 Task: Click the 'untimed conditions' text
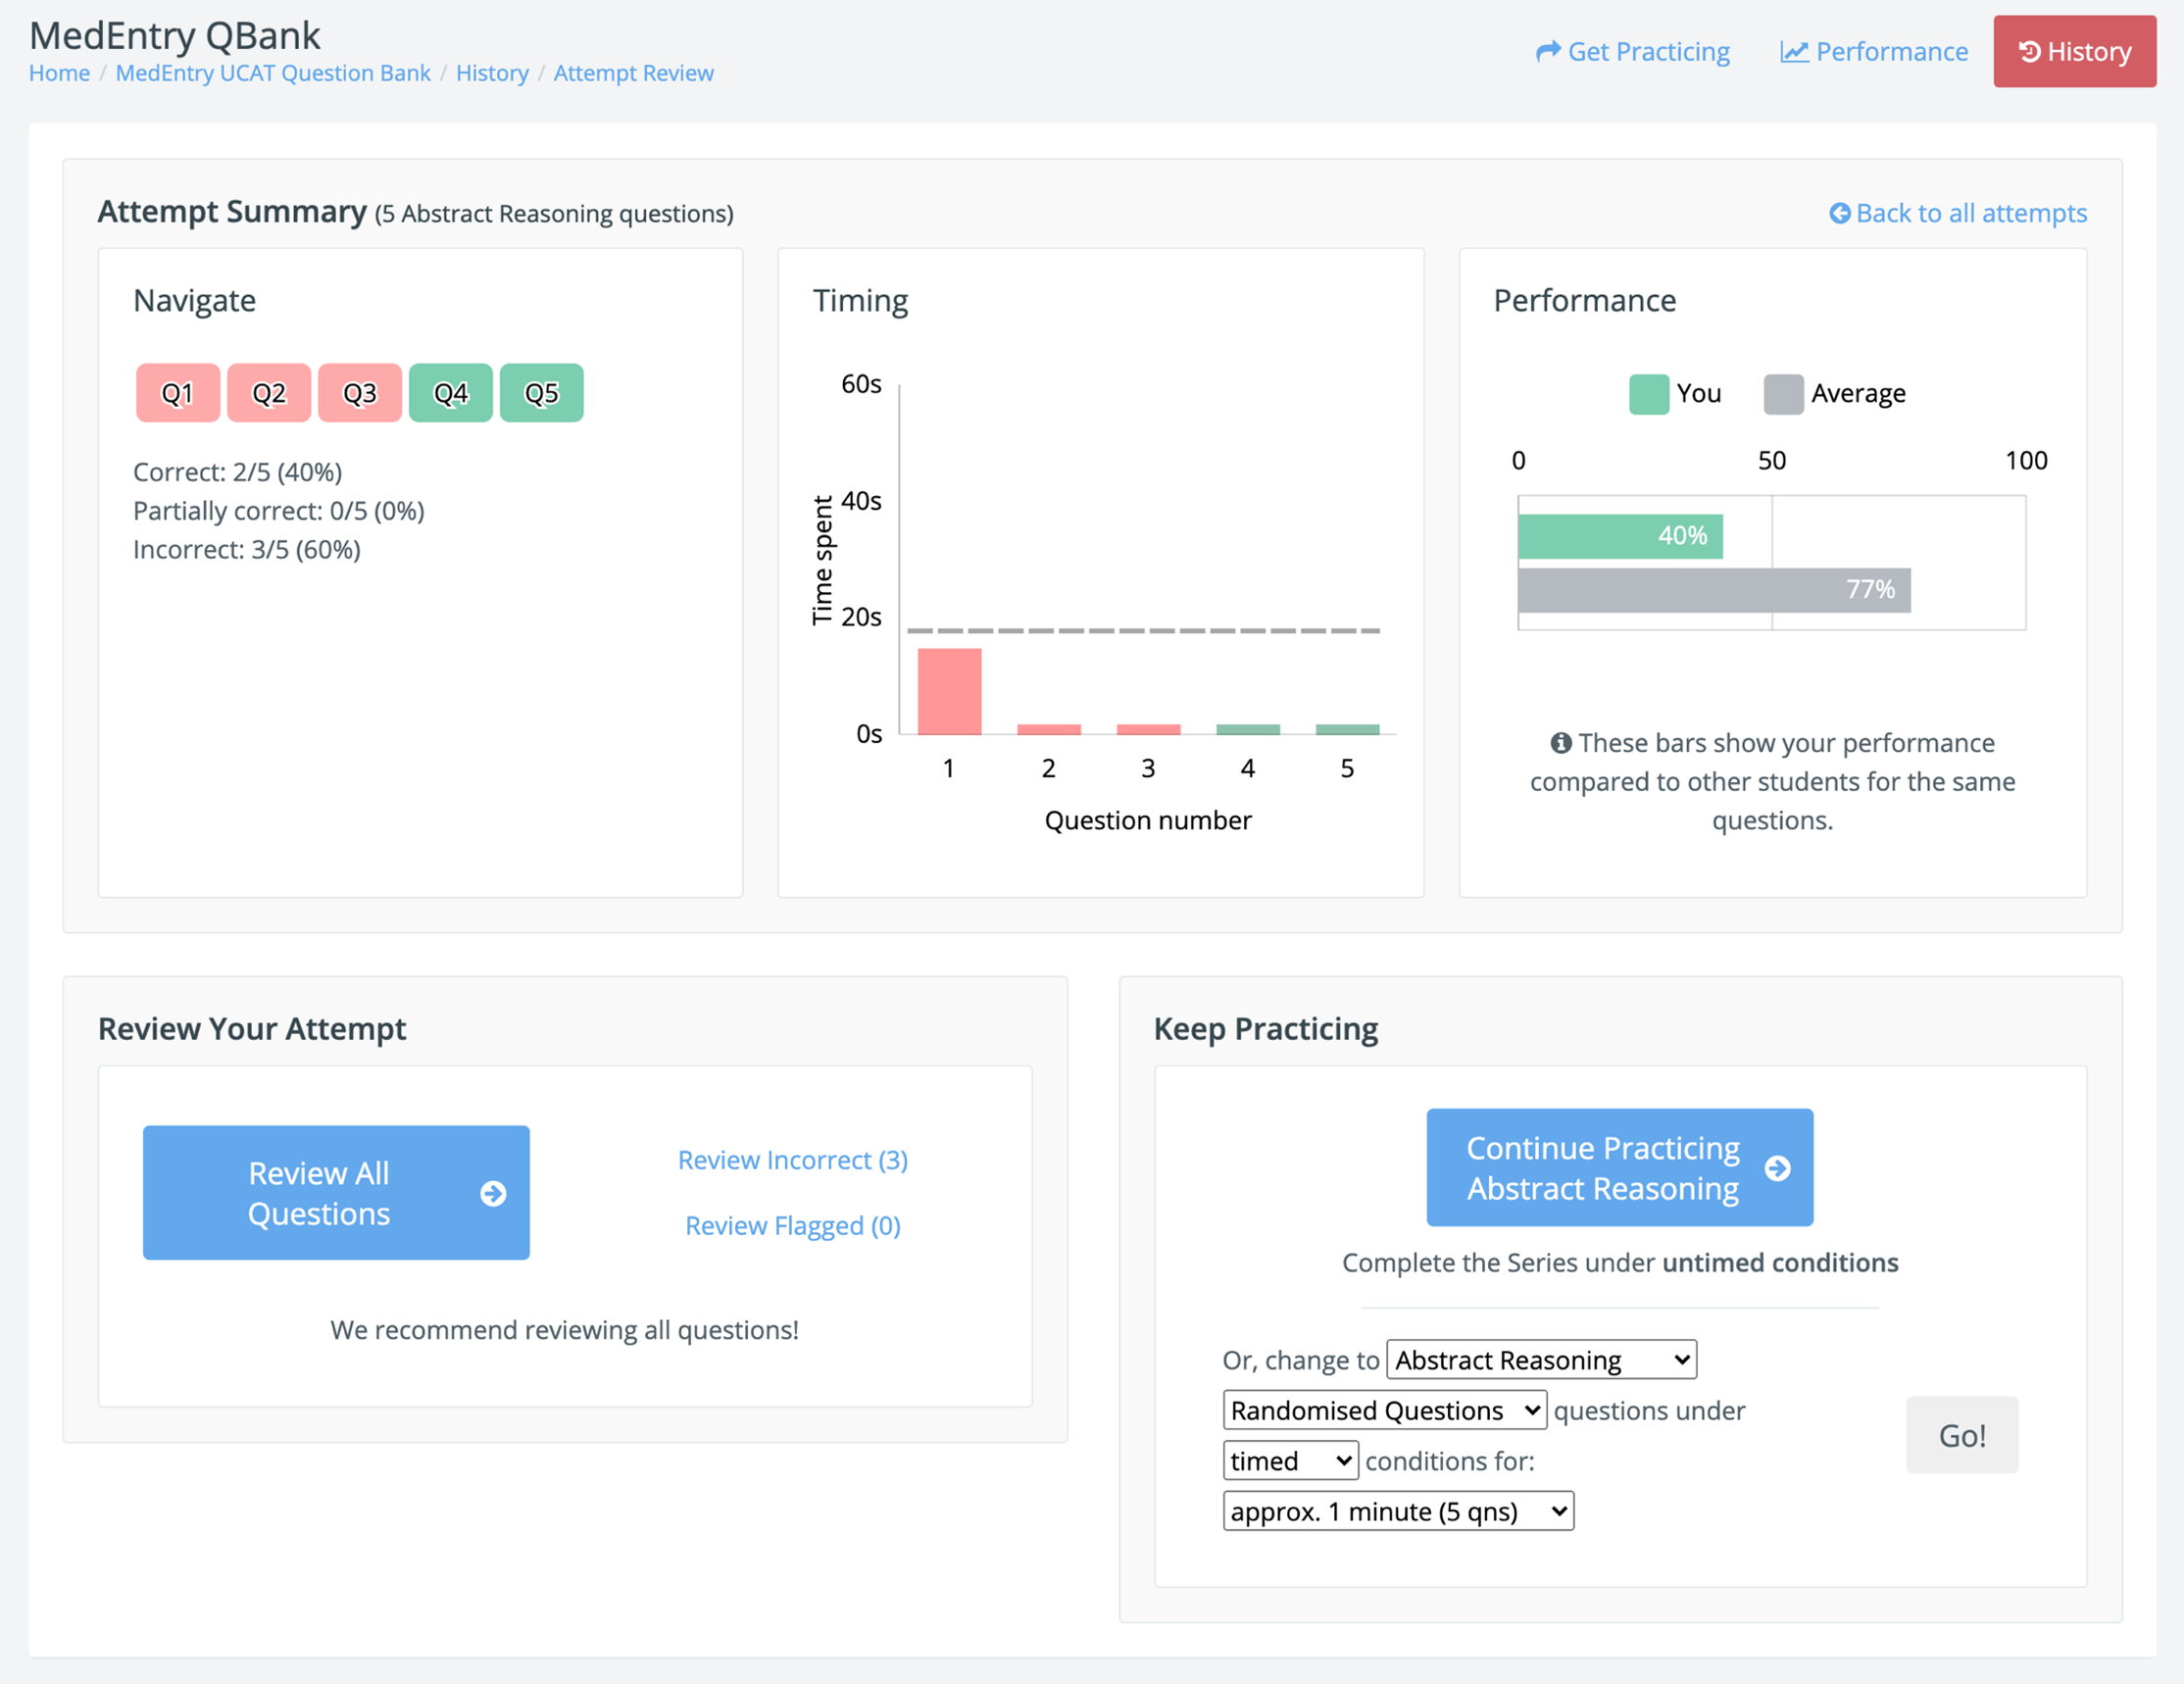tap(1780, 1263)
